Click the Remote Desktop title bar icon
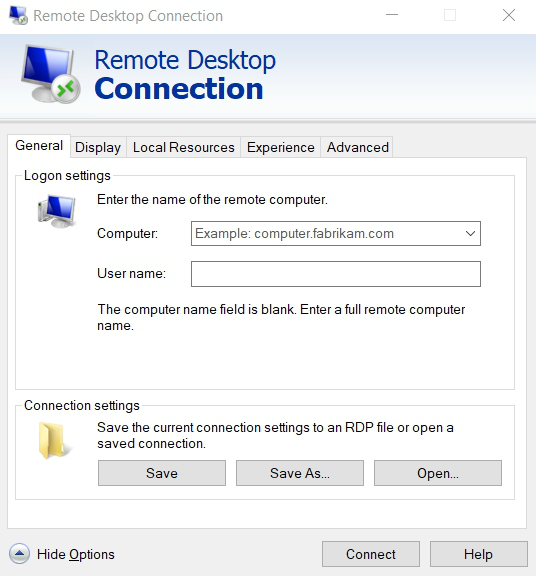Image resolution: width=536 pixels, height=576 pixels. (x=18, y=15)
